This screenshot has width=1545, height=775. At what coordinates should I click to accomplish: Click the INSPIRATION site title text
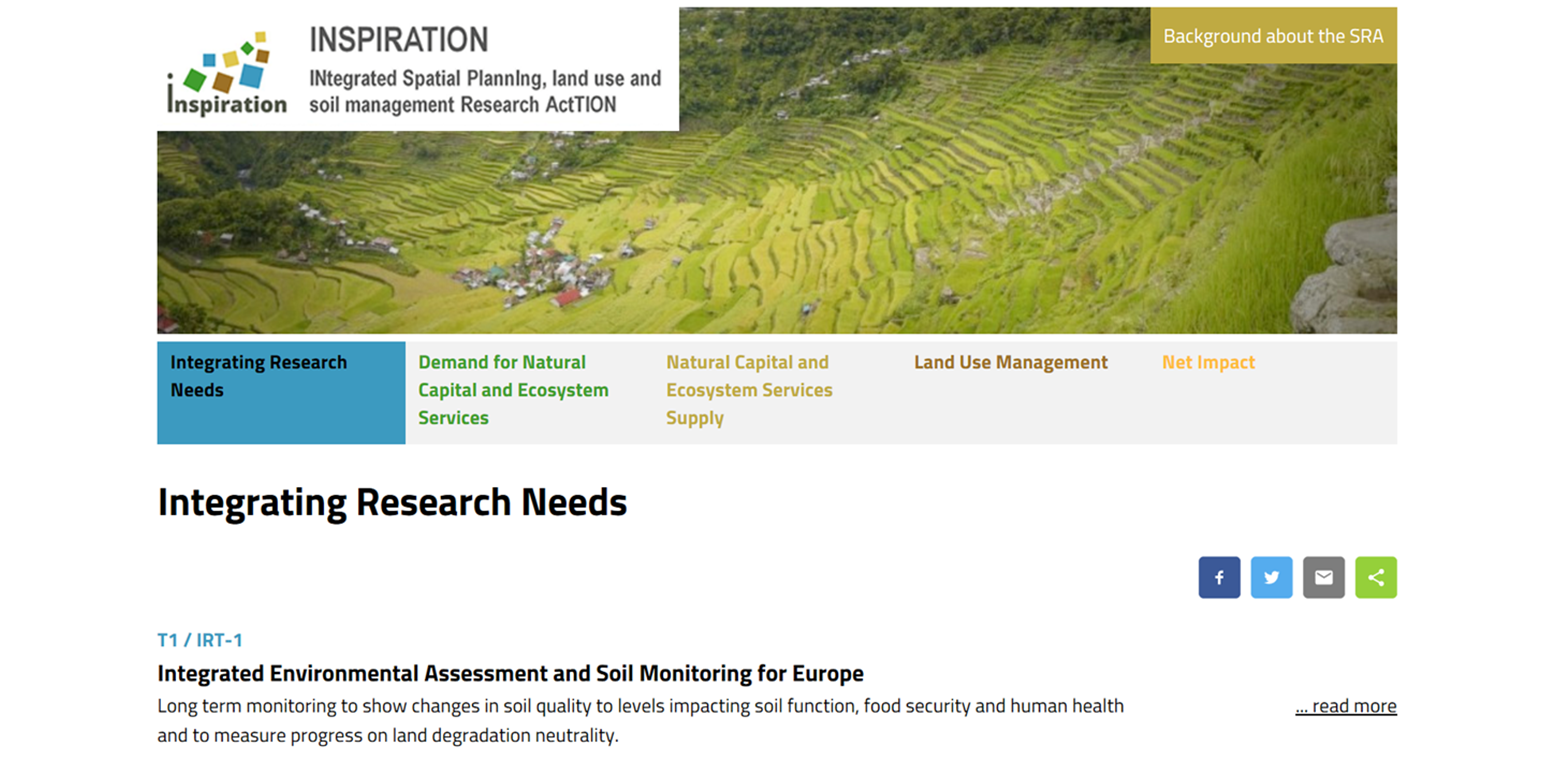click(398, 40)
